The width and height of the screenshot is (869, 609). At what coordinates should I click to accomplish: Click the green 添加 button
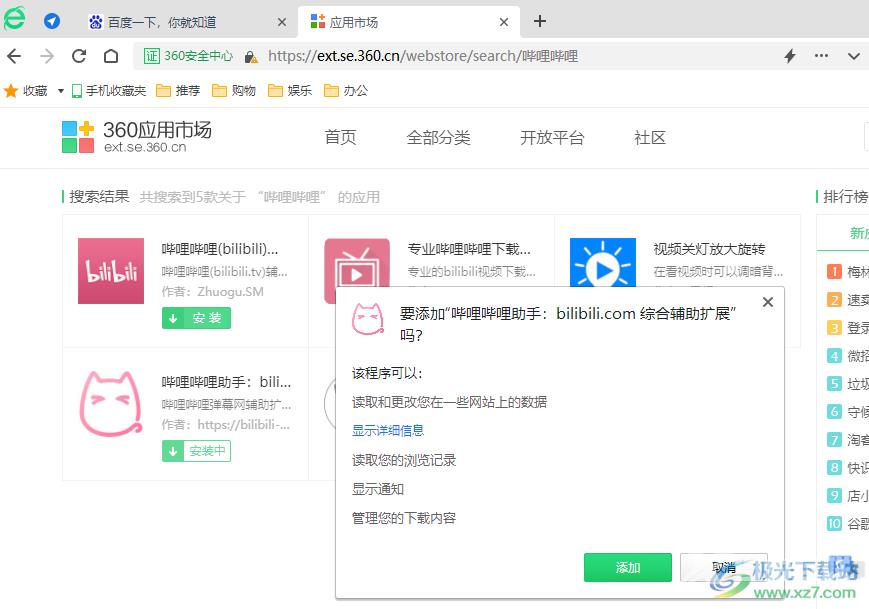click(628, 567)
